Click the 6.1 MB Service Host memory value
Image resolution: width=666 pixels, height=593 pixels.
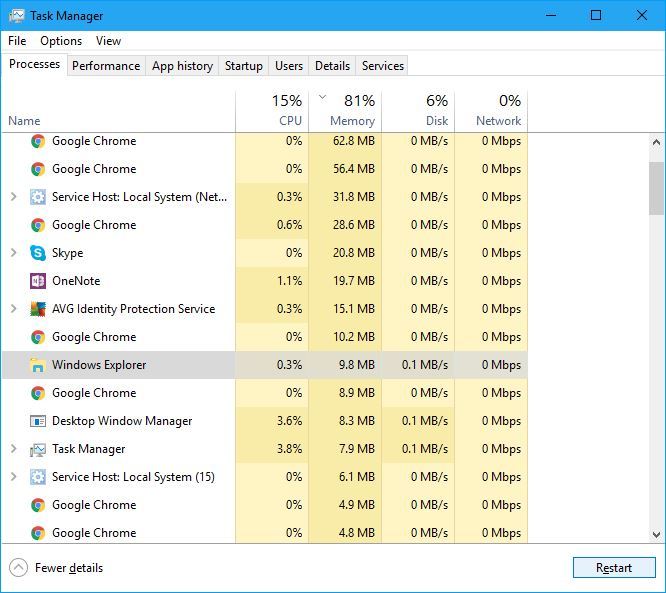coord(357,477)
